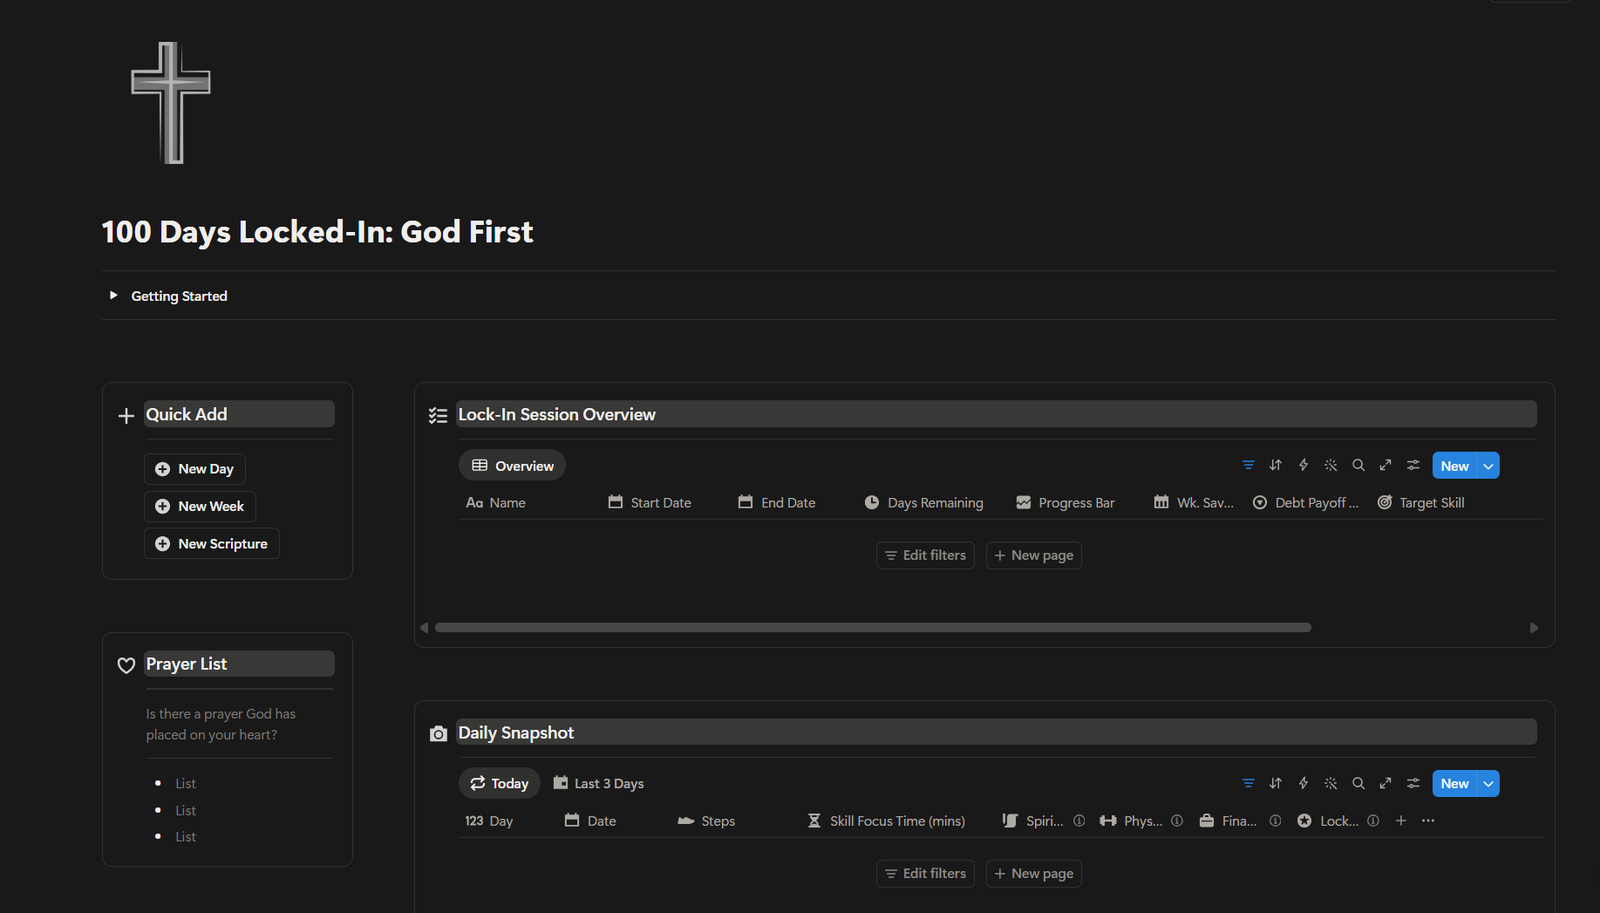Viewport: 1600px width, 913px height.
Task: Click the heart icon beside Prayer List
Action: pyautogui.click(x=126, y=665)
